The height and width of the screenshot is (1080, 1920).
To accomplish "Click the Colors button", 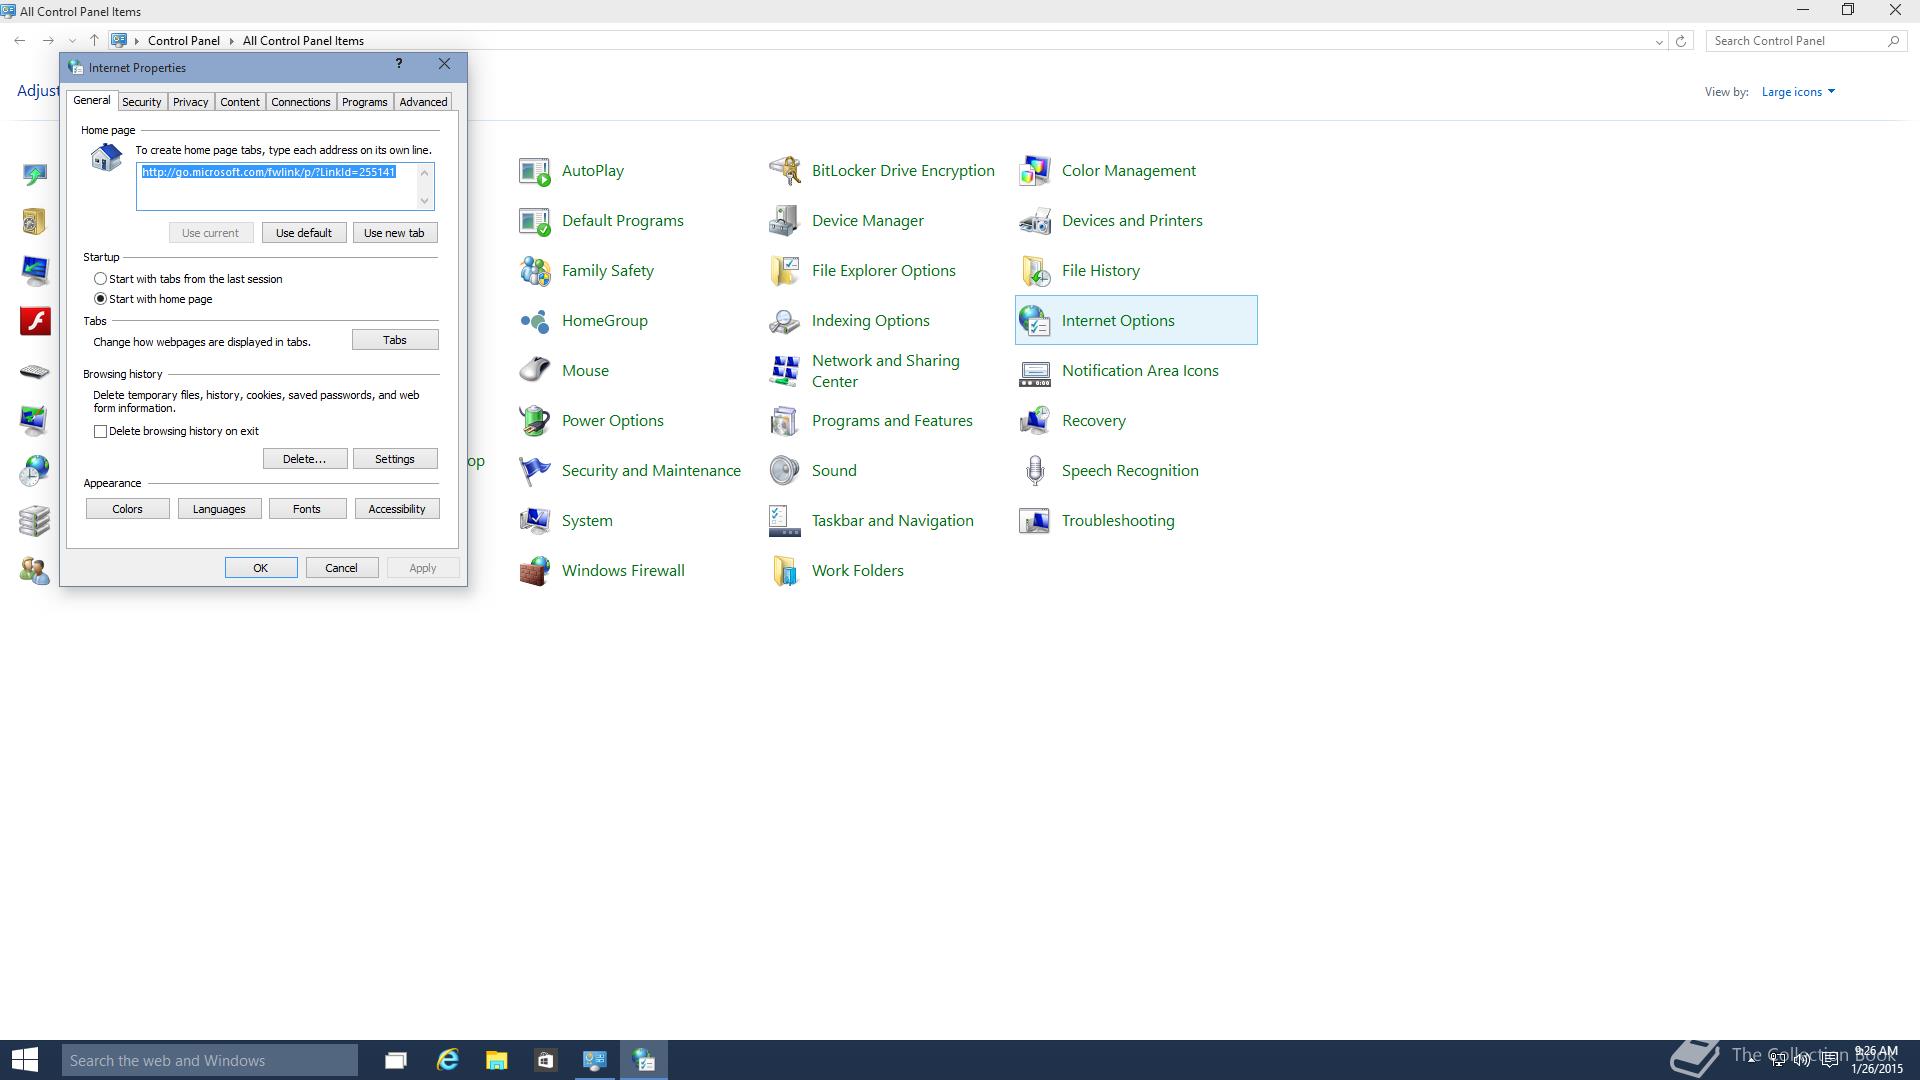I will click(127, 509).
